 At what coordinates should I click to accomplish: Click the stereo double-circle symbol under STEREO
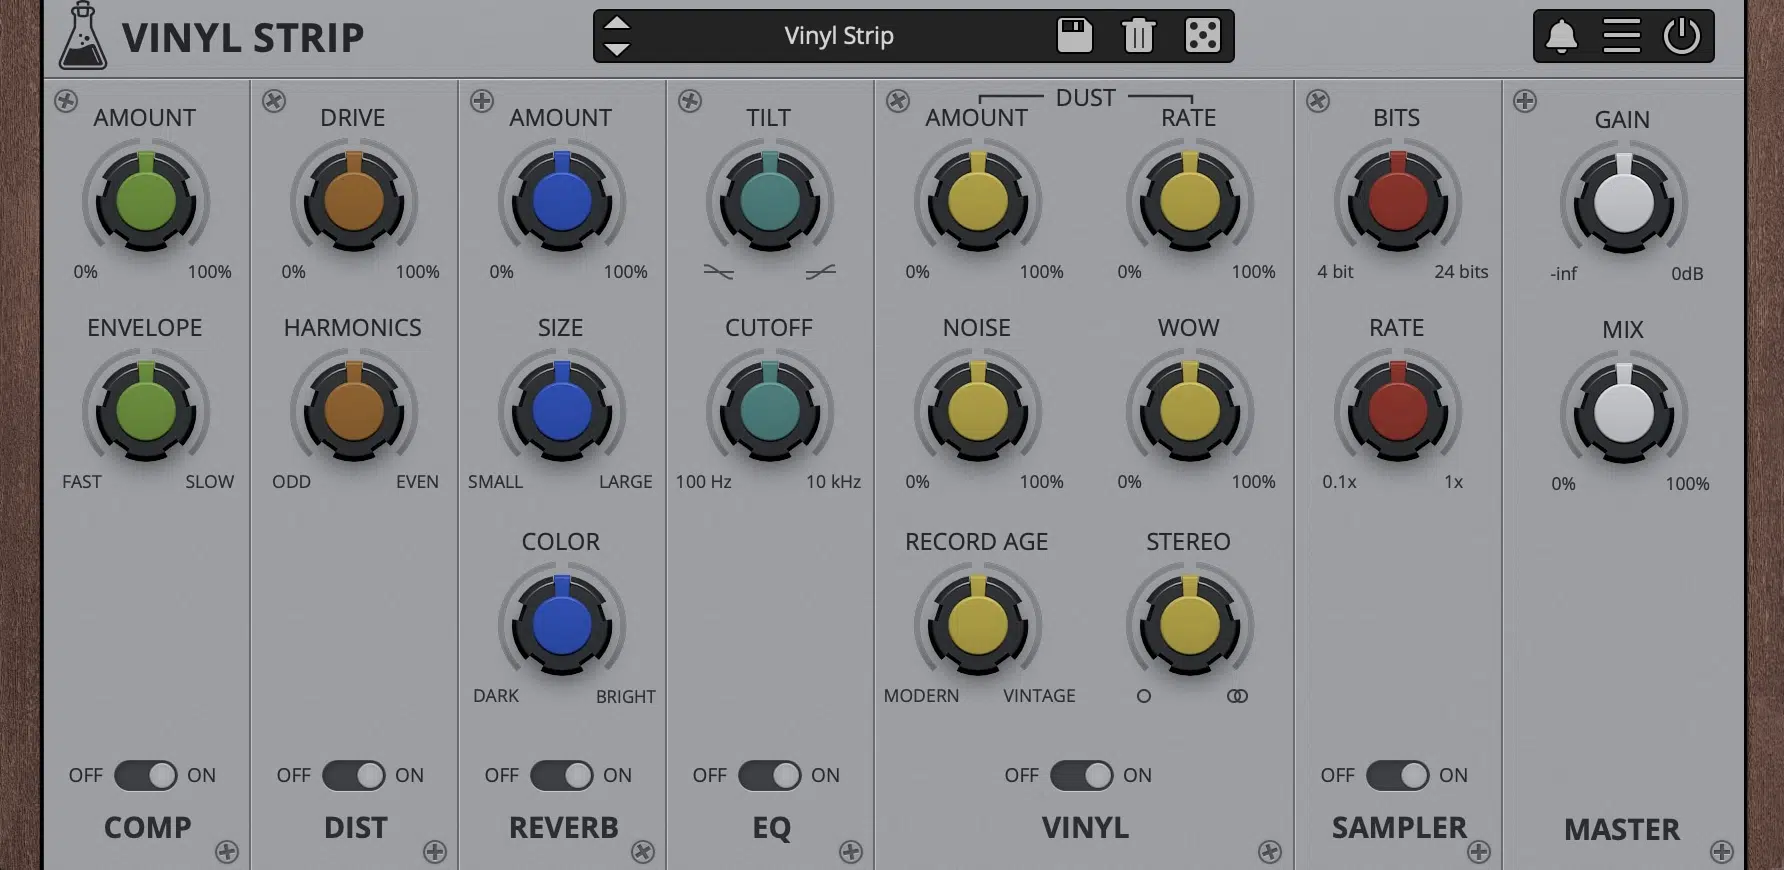(x=1237, y=696)
